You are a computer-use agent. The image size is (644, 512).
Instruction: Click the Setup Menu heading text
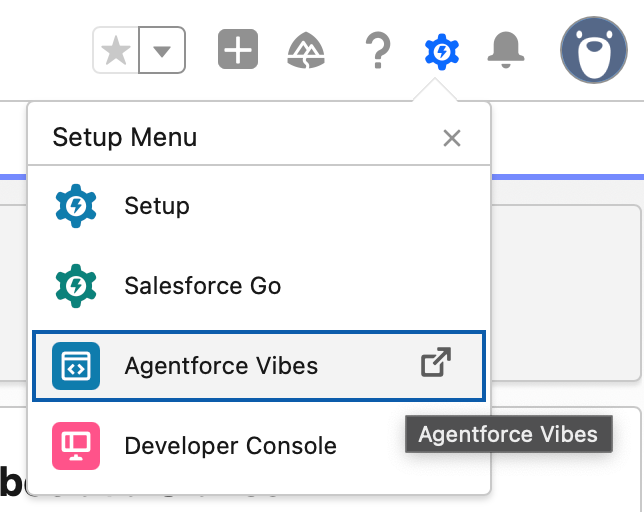click(x=125, y=137)
